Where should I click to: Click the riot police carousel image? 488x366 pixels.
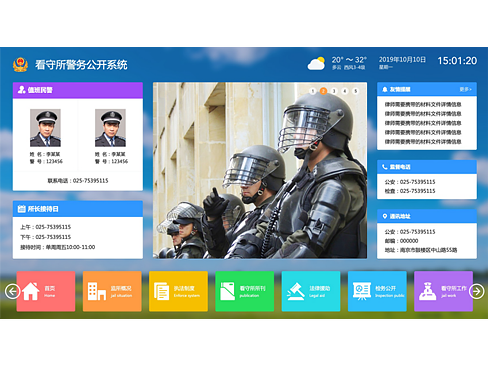[260, 170]
